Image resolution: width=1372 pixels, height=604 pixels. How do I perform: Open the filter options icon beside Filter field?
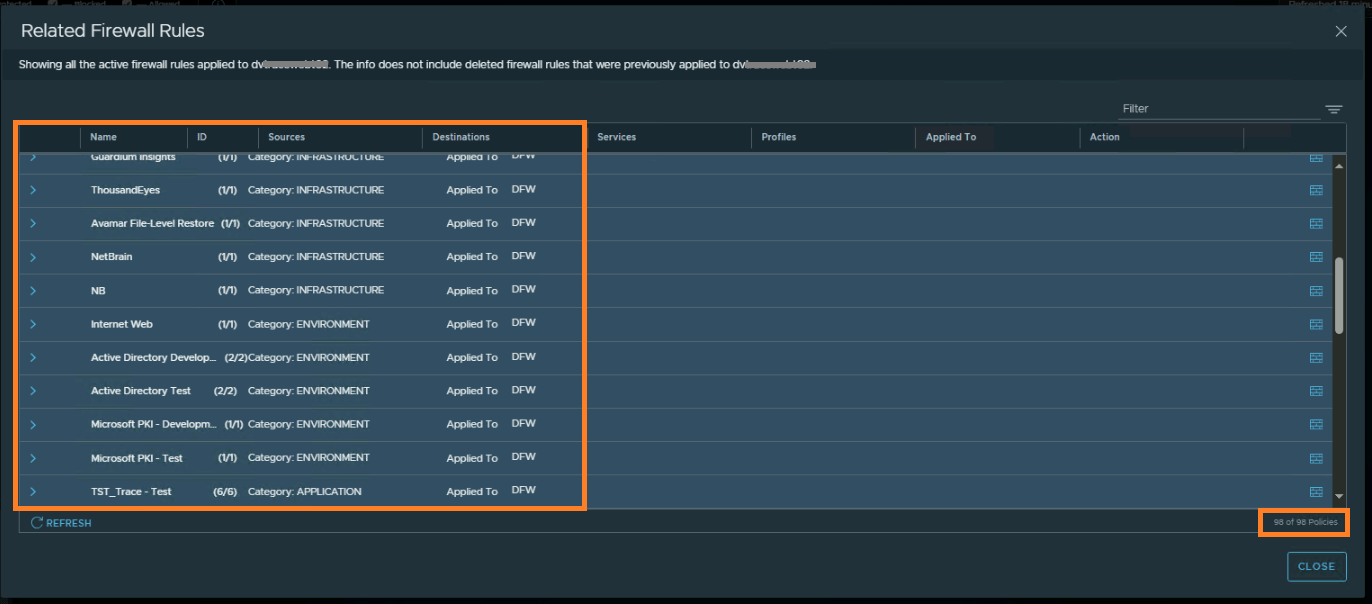click(x=1333, y=109)
